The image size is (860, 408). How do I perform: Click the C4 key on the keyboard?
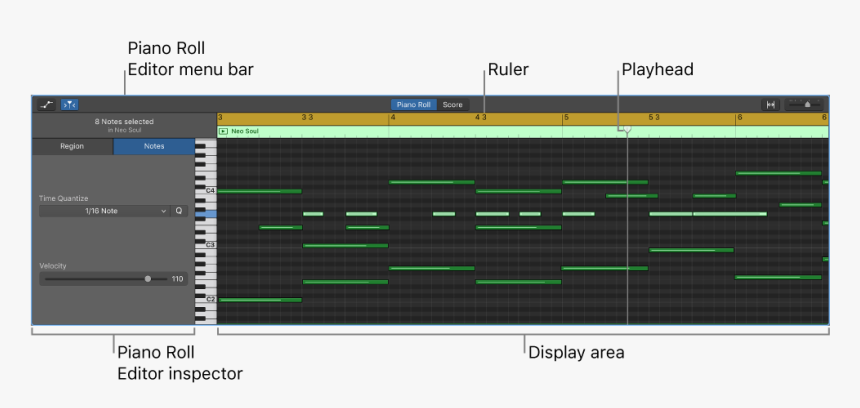click(206, 190)
